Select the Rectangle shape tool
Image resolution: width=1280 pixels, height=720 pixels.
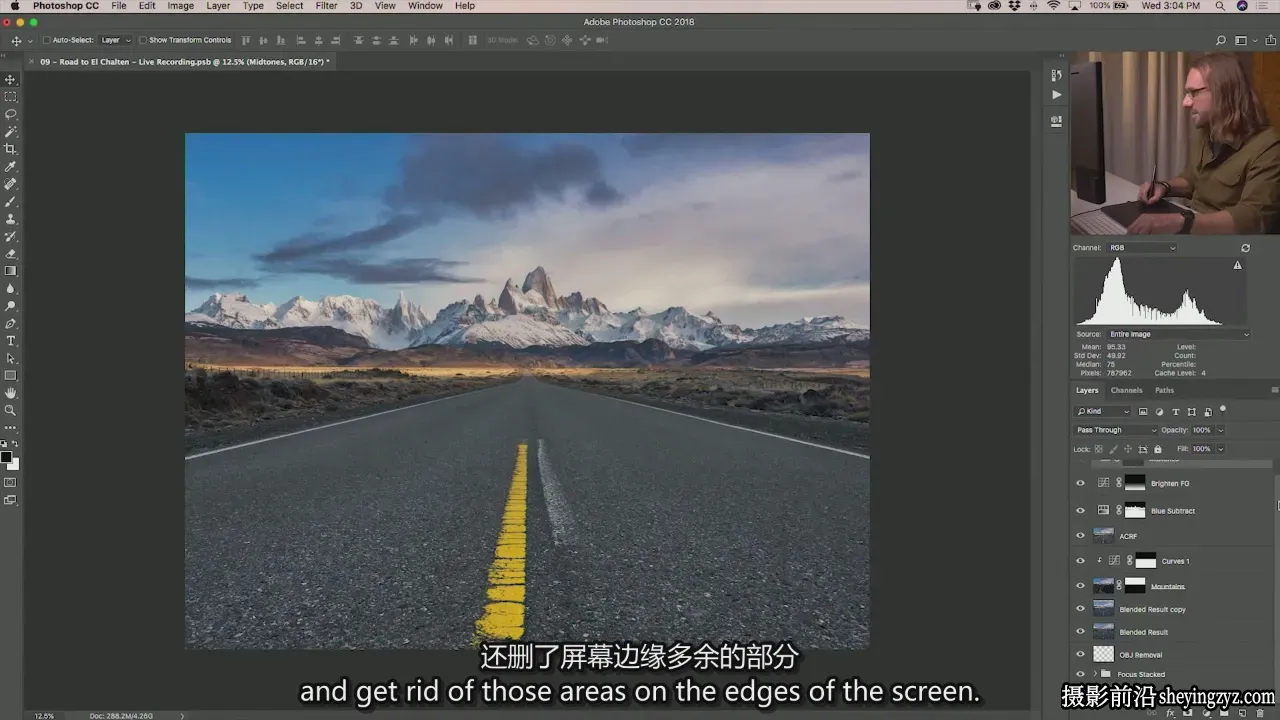pyautogui.click(x=11, y=375)
